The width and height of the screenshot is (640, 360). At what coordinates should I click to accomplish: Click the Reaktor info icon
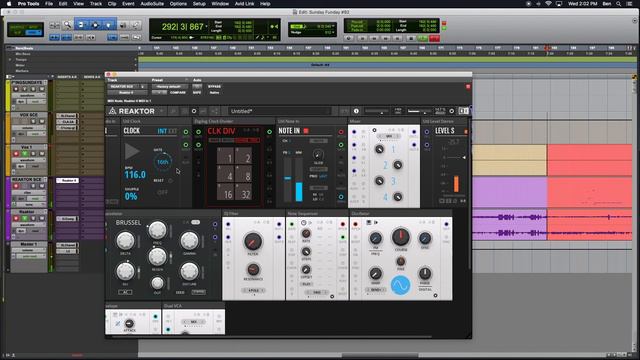coord(356,111)
